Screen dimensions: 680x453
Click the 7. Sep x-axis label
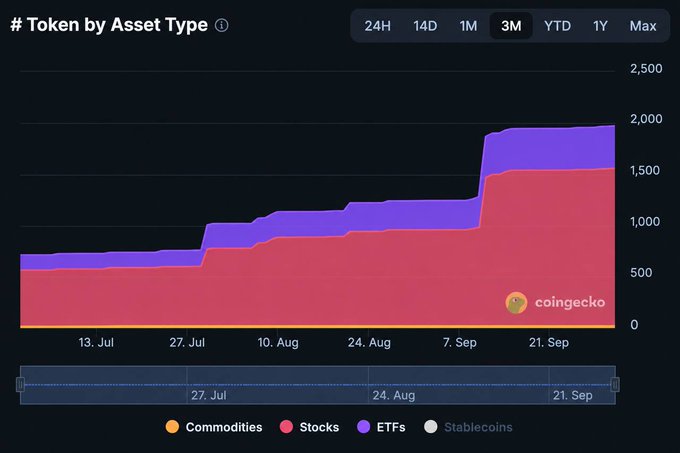pyautogui.click(x=460, y=342)
